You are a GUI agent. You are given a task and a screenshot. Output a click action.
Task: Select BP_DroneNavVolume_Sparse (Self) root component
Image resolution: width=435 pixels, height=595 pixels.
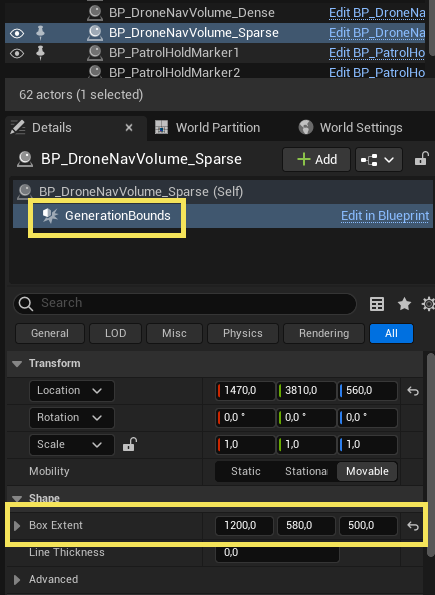[223, 192]
